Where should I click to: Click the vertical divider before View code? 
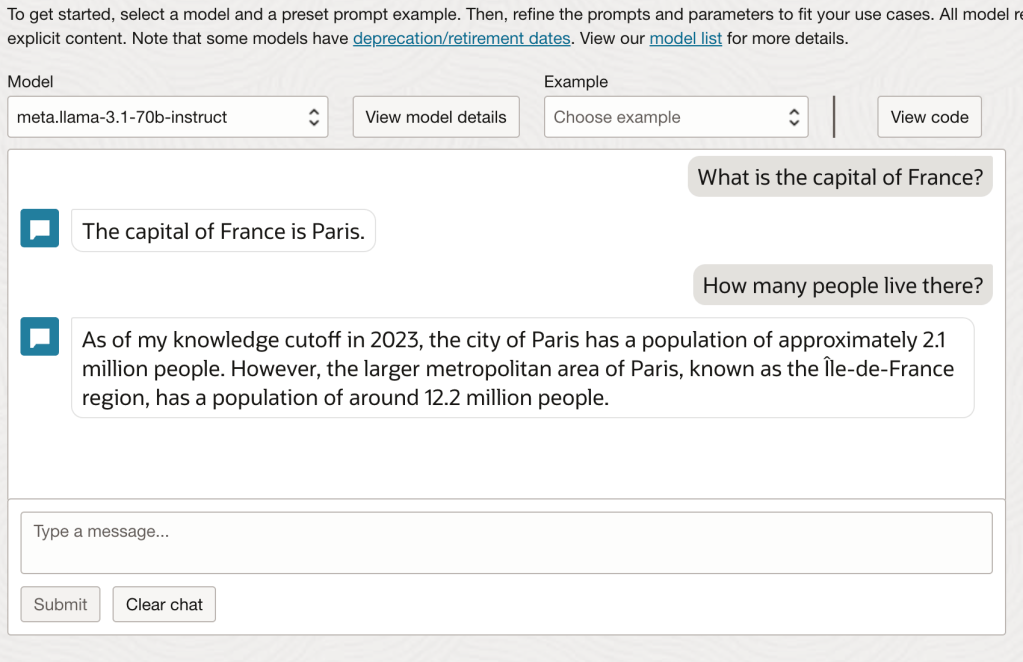834,117
